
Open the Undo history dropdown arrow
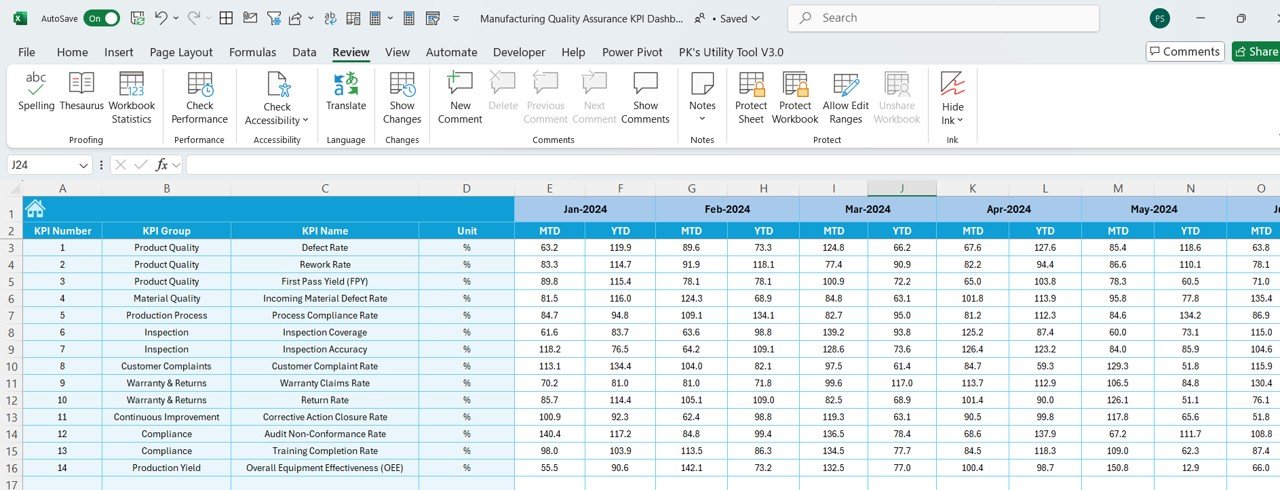(x=176, y=18)
